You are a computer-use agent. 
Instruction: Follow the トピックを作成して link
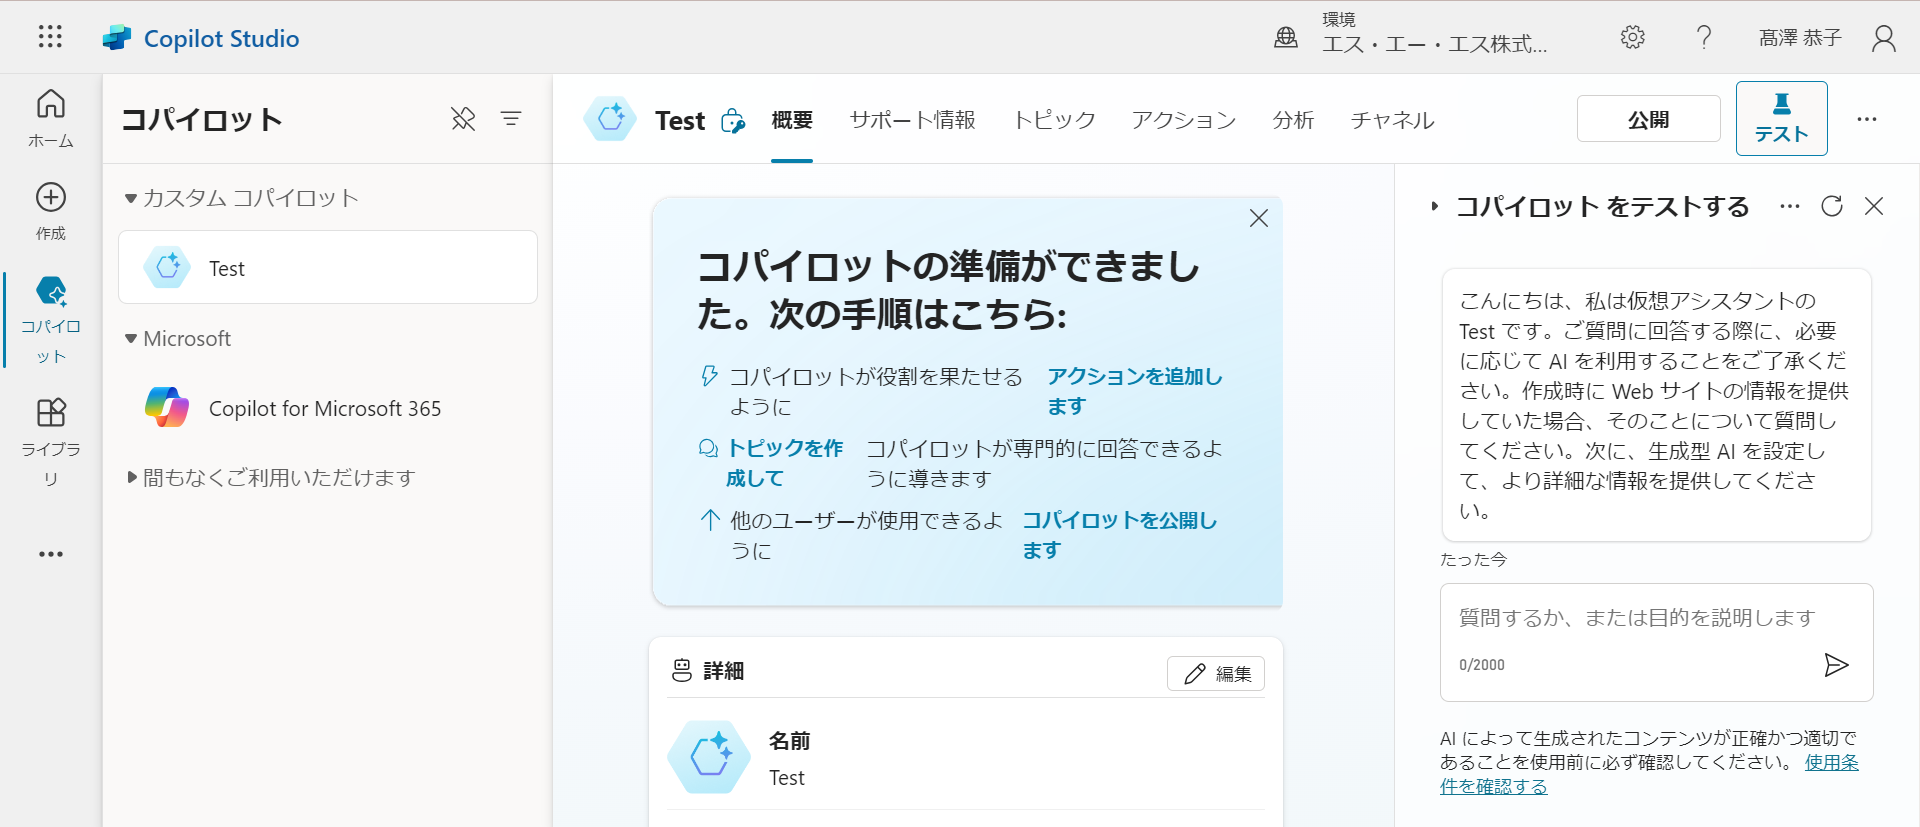[785, 463]
